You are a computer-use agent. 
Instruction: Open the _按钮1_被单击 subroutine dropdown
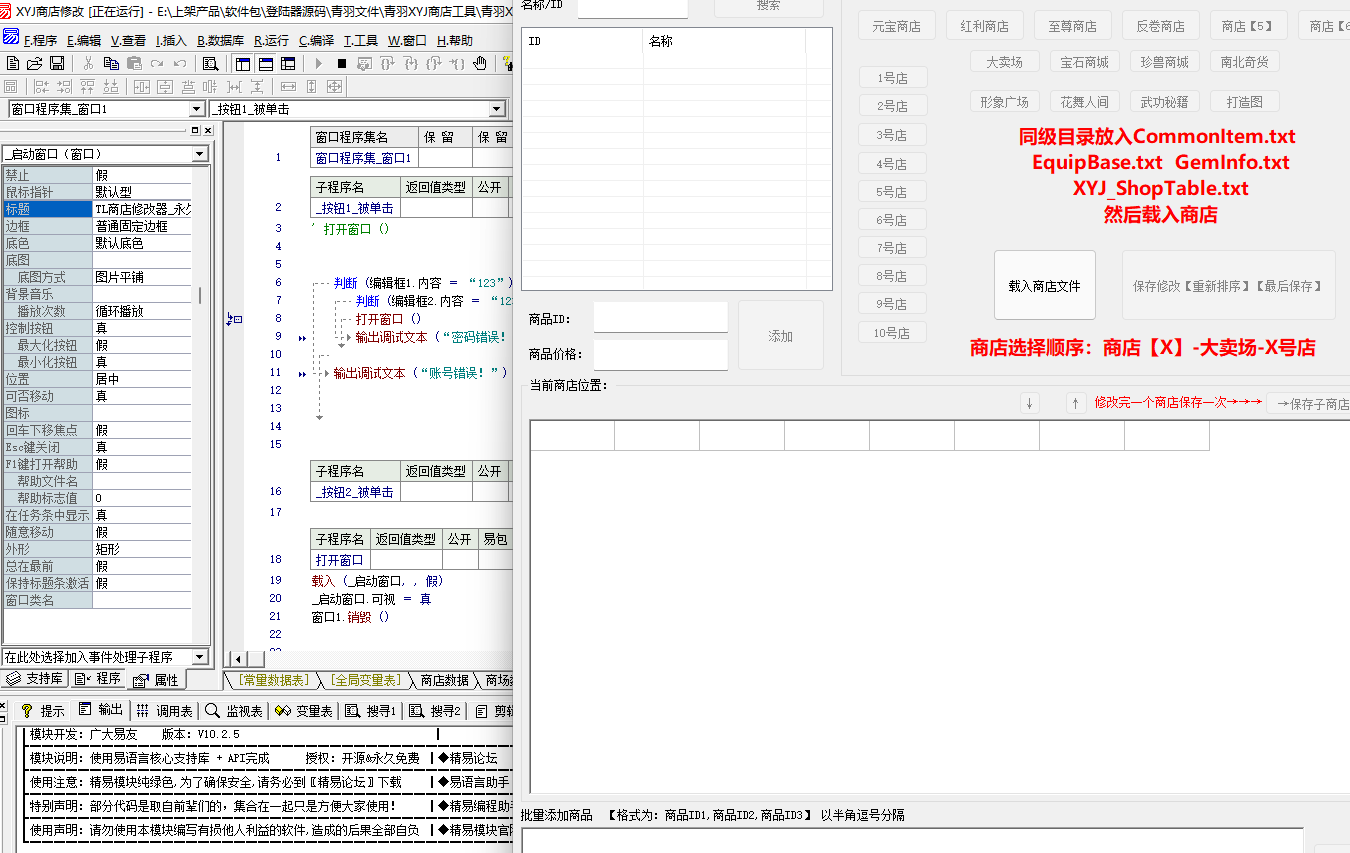[497, 109]
